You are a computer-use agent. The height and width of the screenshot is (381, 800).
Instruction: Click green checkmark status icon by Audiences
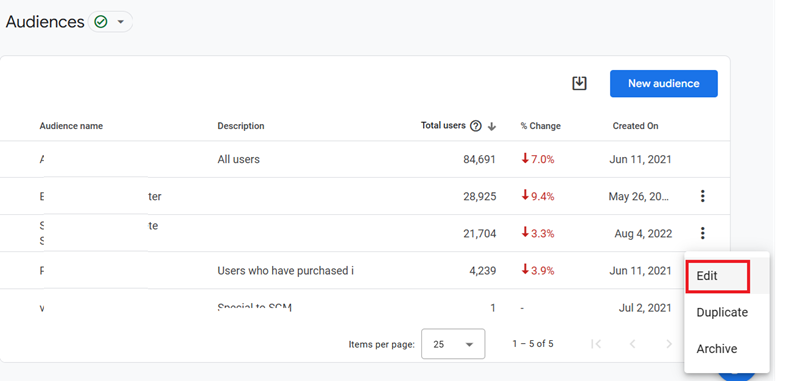101,22
